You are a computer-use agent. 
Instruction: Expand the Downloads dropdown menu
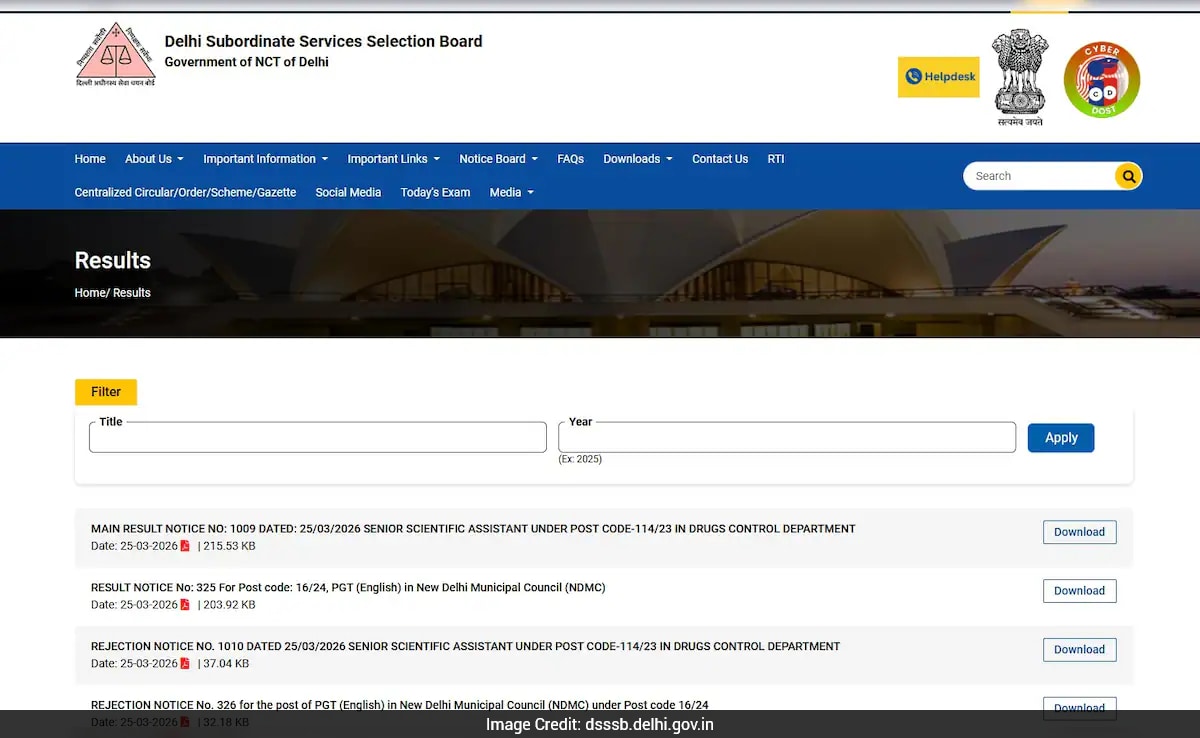637,159
